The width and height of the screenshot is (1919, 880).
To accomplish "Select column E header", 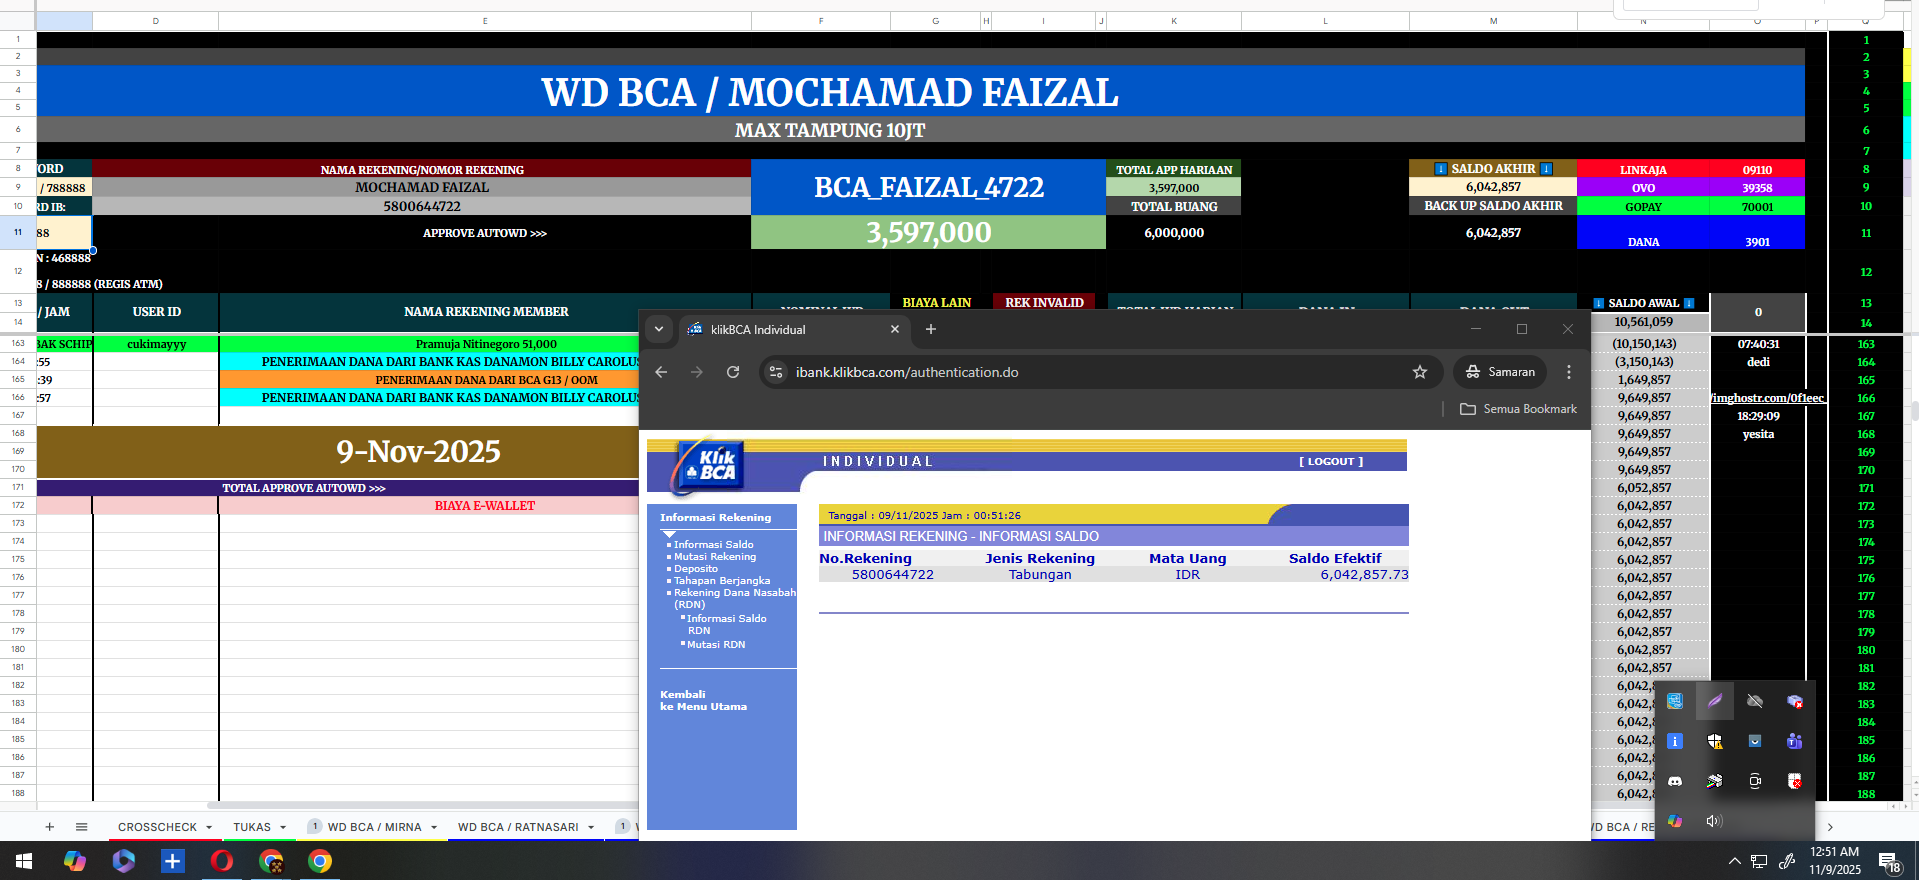I will pos(485,21).
